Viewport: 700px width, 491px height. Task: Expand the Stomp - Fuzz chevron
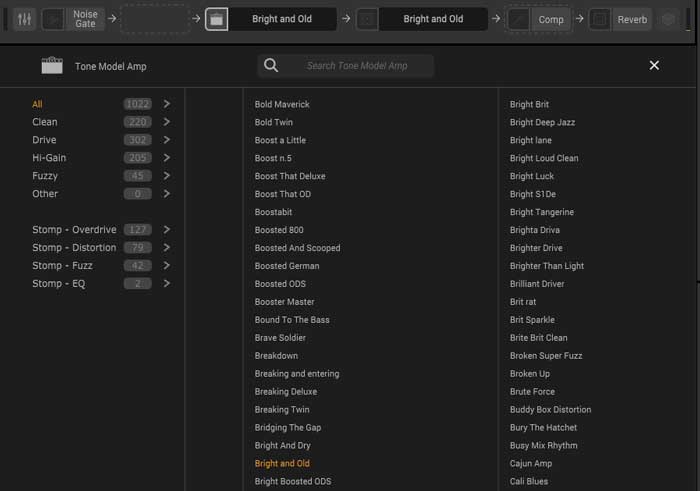pyautogui.click(x=167, y=266)
